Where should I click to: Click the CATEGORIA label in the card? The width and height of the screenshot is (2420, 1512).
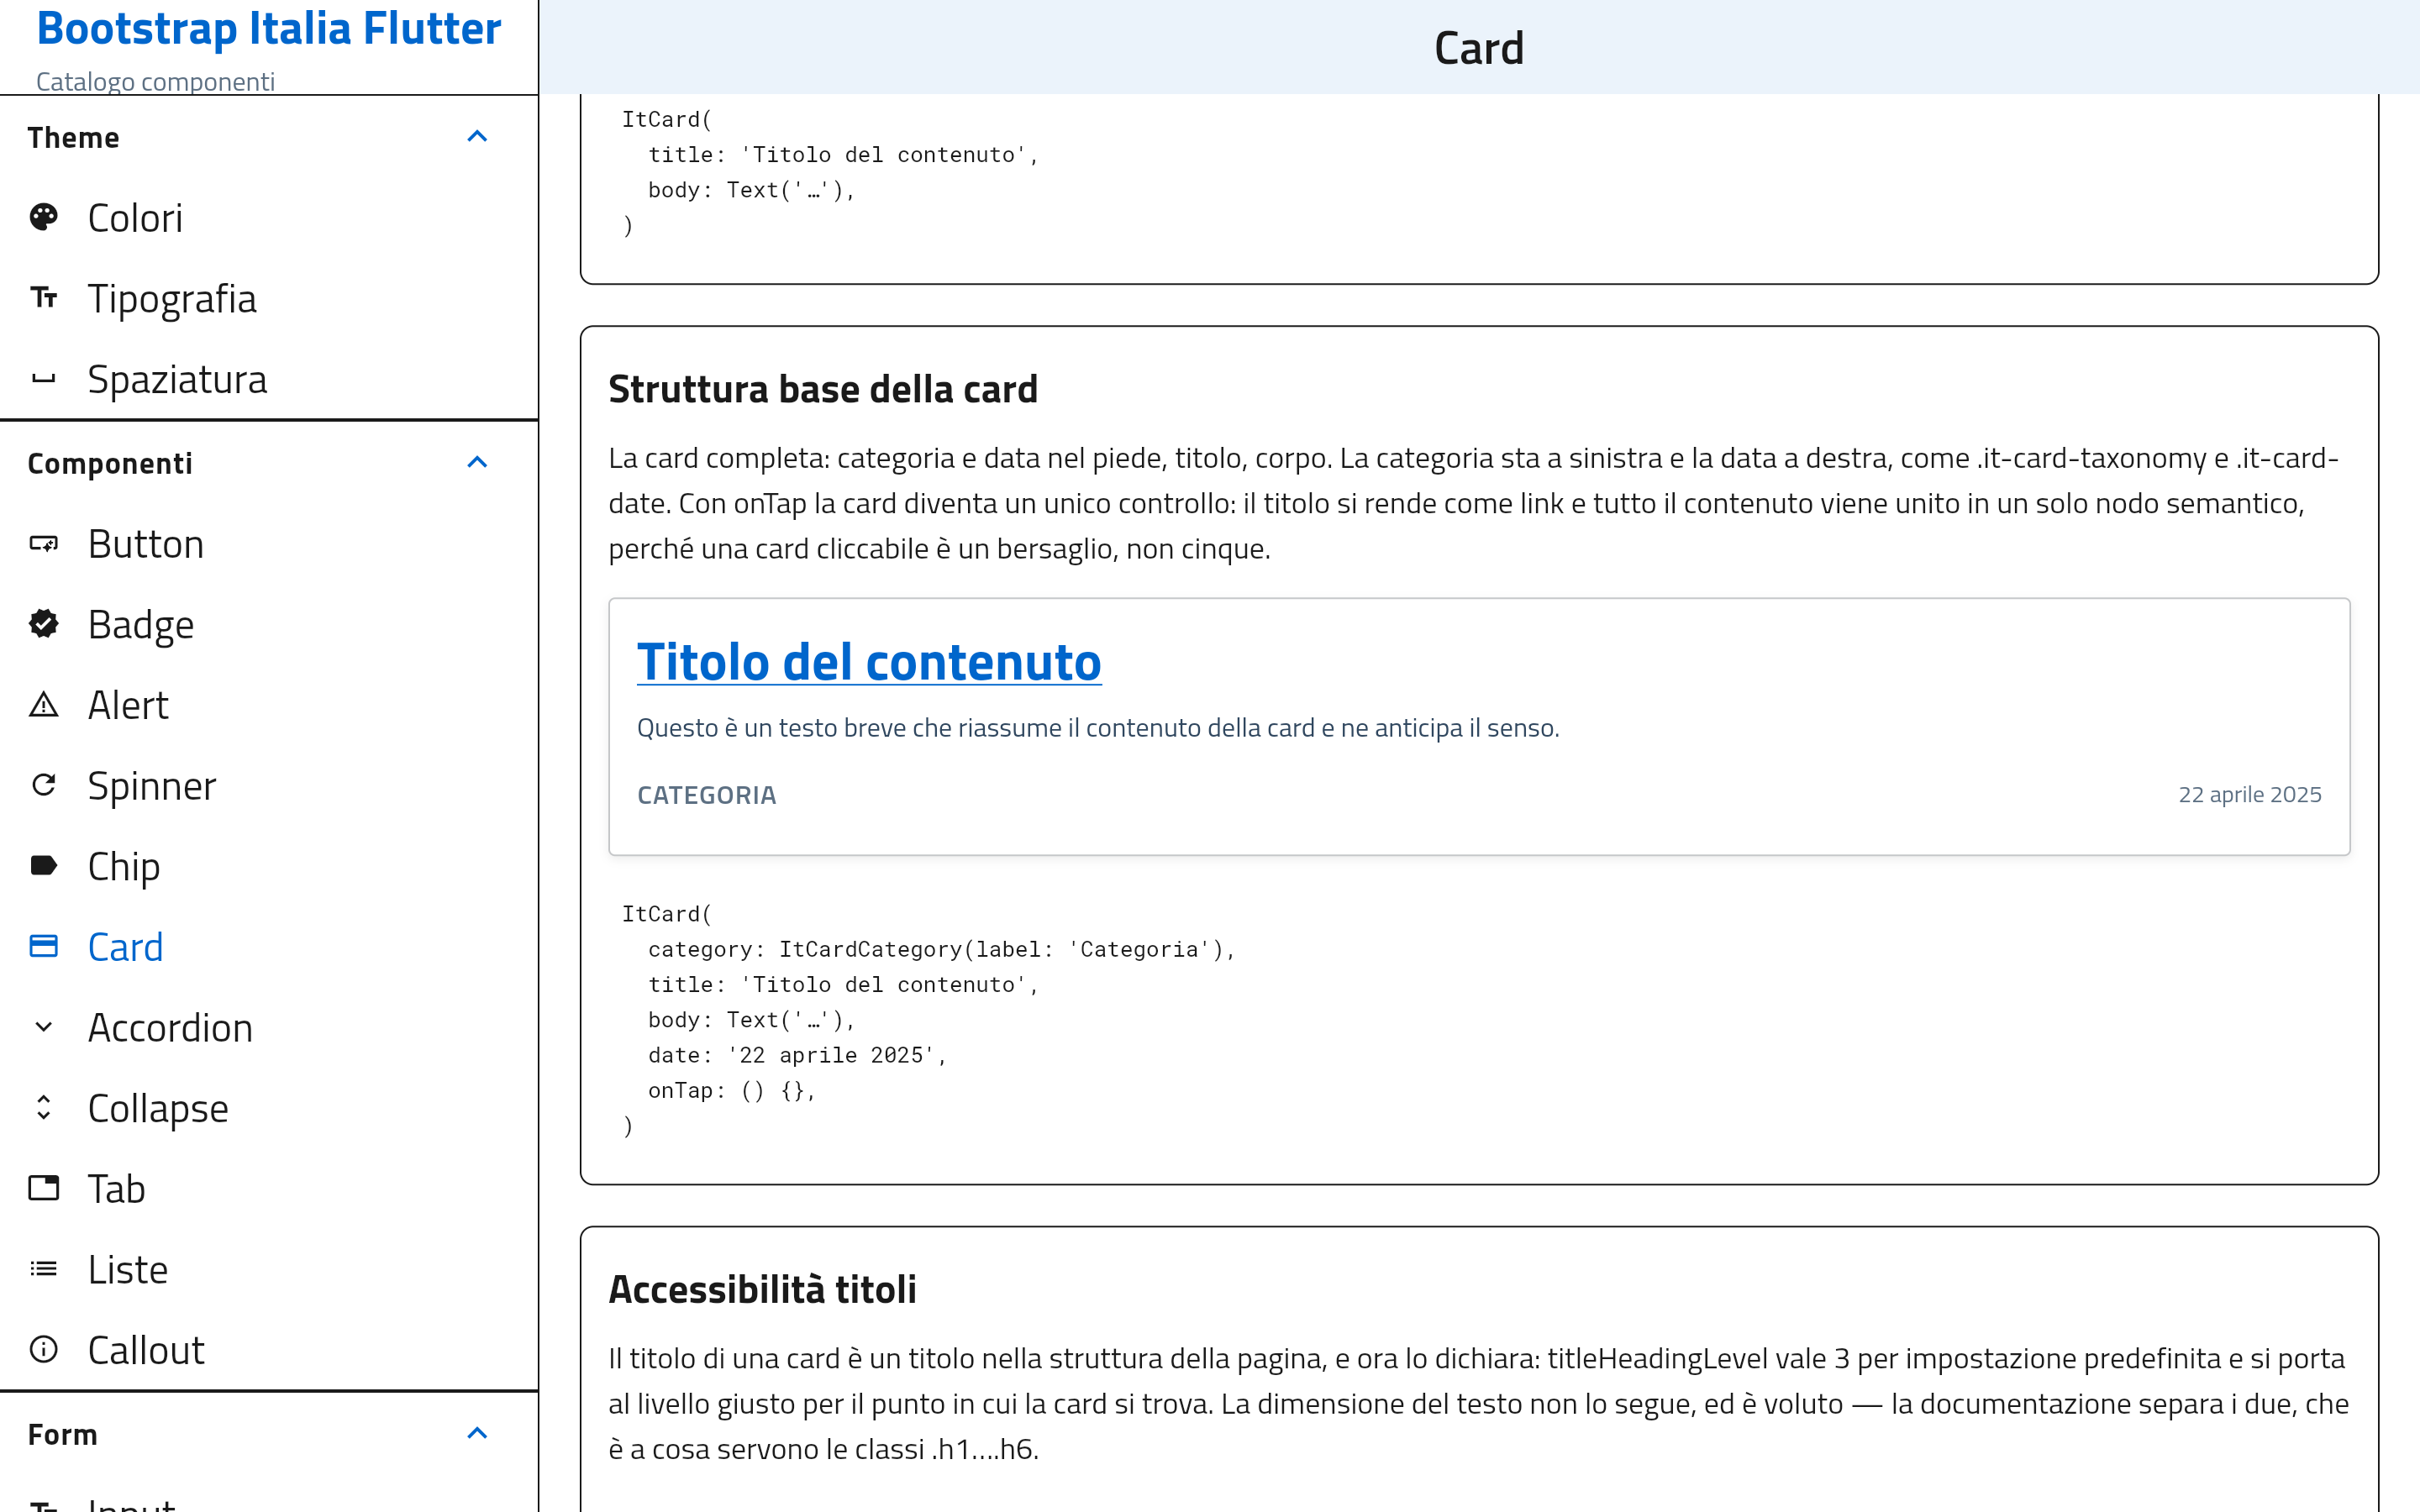(706, 795)
